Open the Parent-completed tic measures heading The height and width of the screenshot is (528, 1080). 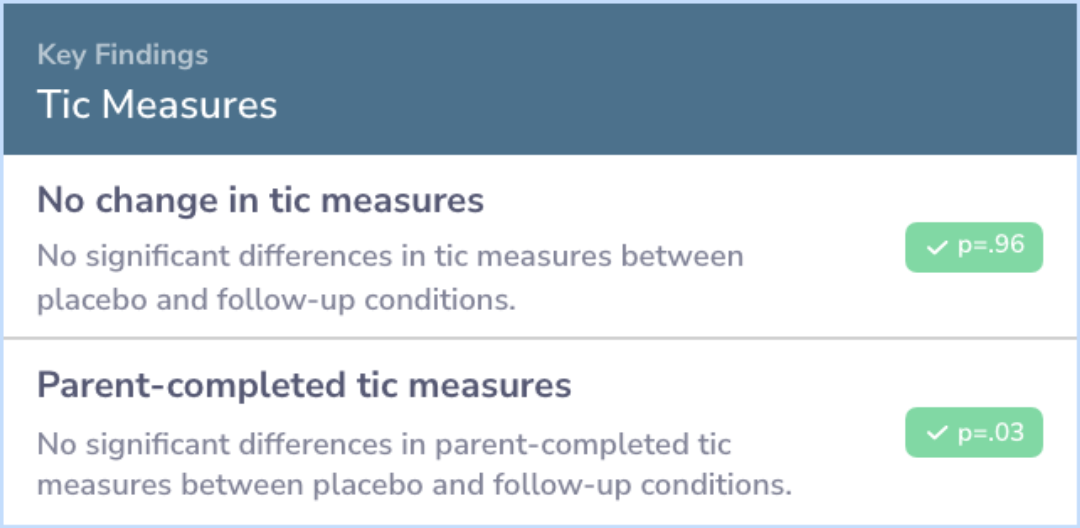[304, 386]
